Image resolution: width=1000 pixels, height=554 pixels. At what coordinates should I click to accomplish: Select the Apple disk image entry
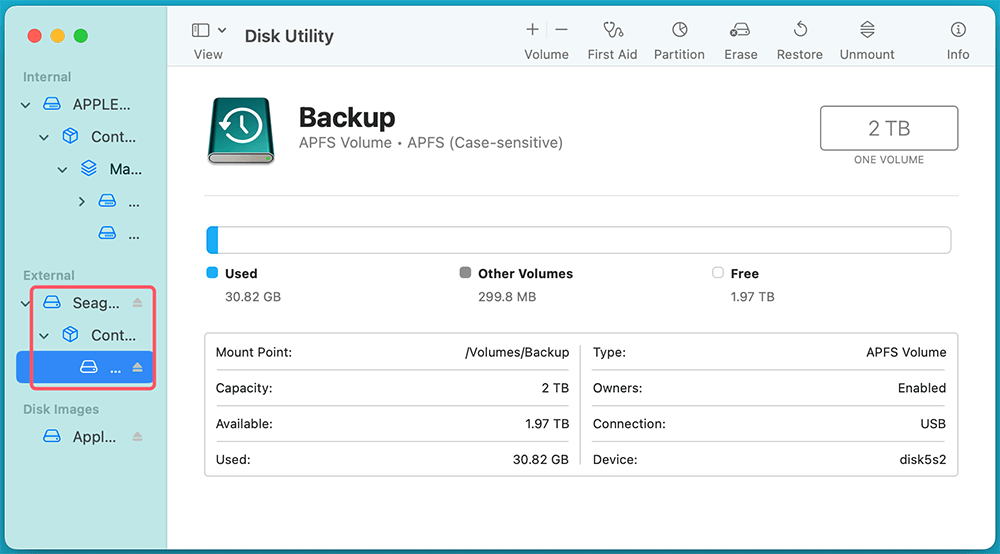tap(94, 437)
